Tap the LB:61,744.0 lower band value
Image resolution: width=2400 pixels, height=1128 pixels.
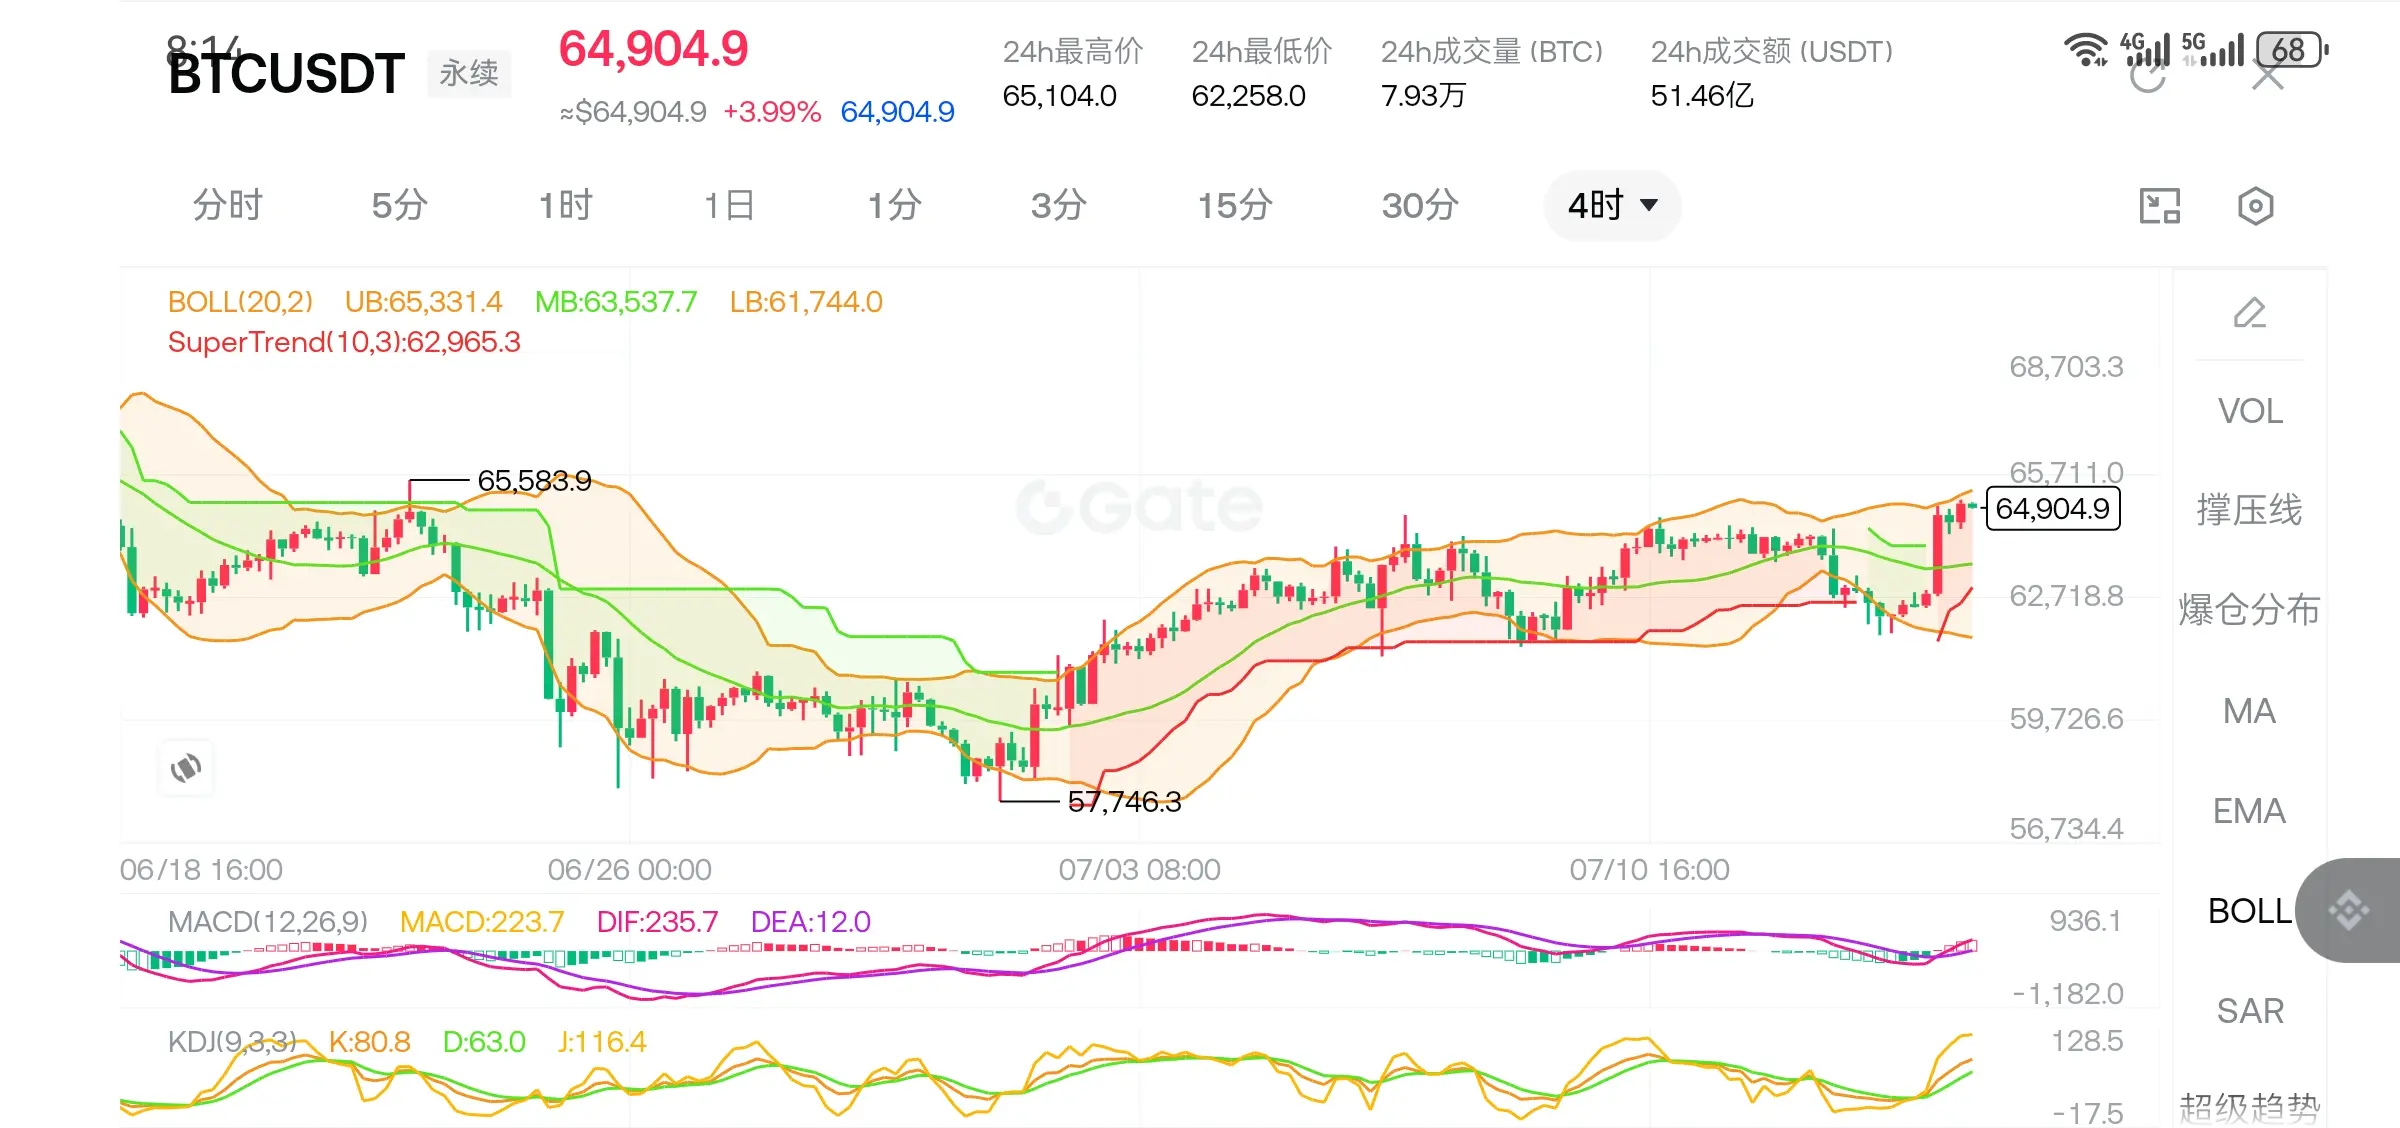(806, 302)
